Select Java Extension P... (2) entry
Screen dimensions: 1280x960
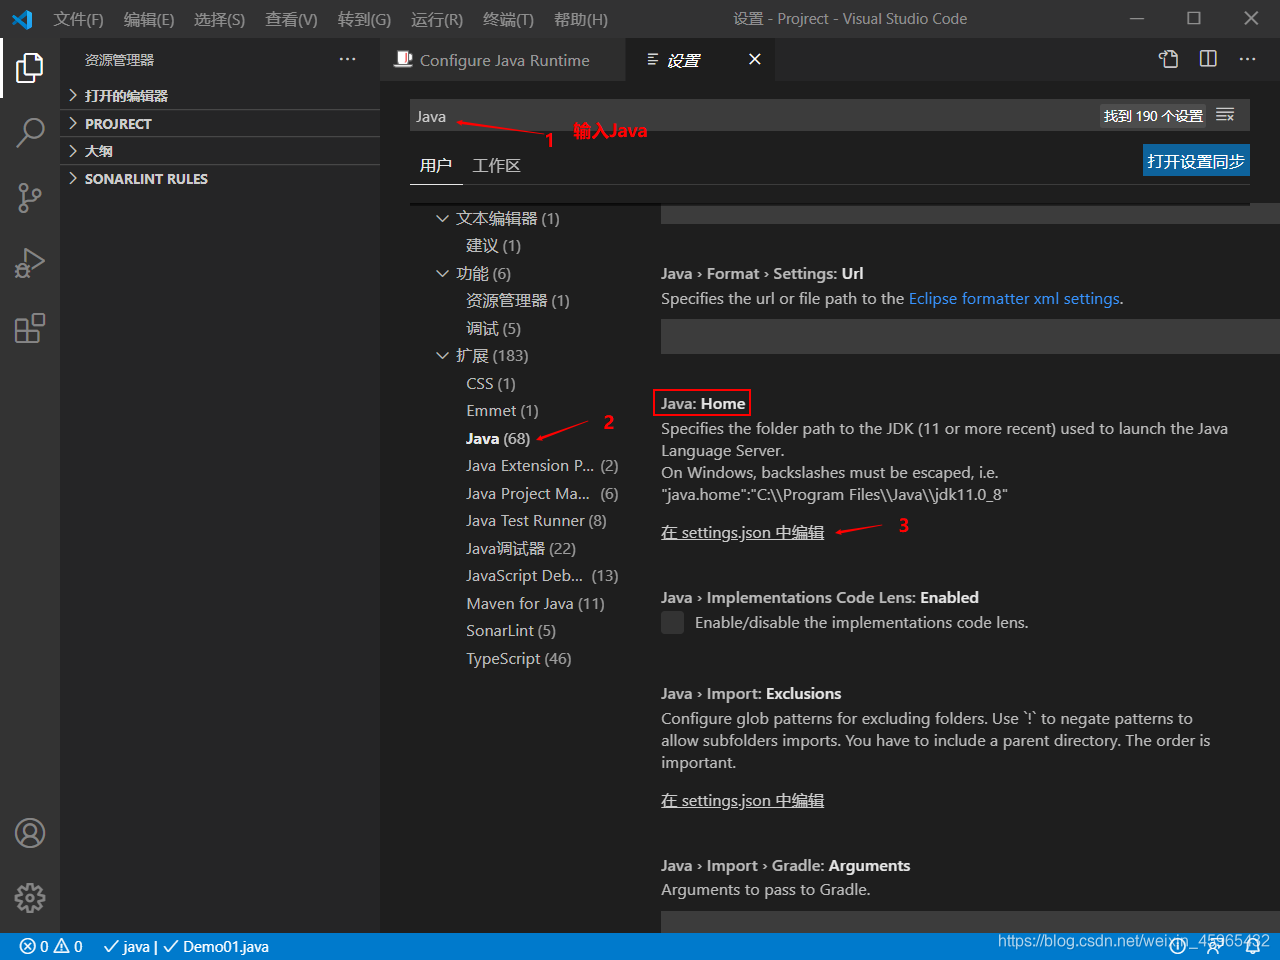pyautogui.click(x=542, y=465)
